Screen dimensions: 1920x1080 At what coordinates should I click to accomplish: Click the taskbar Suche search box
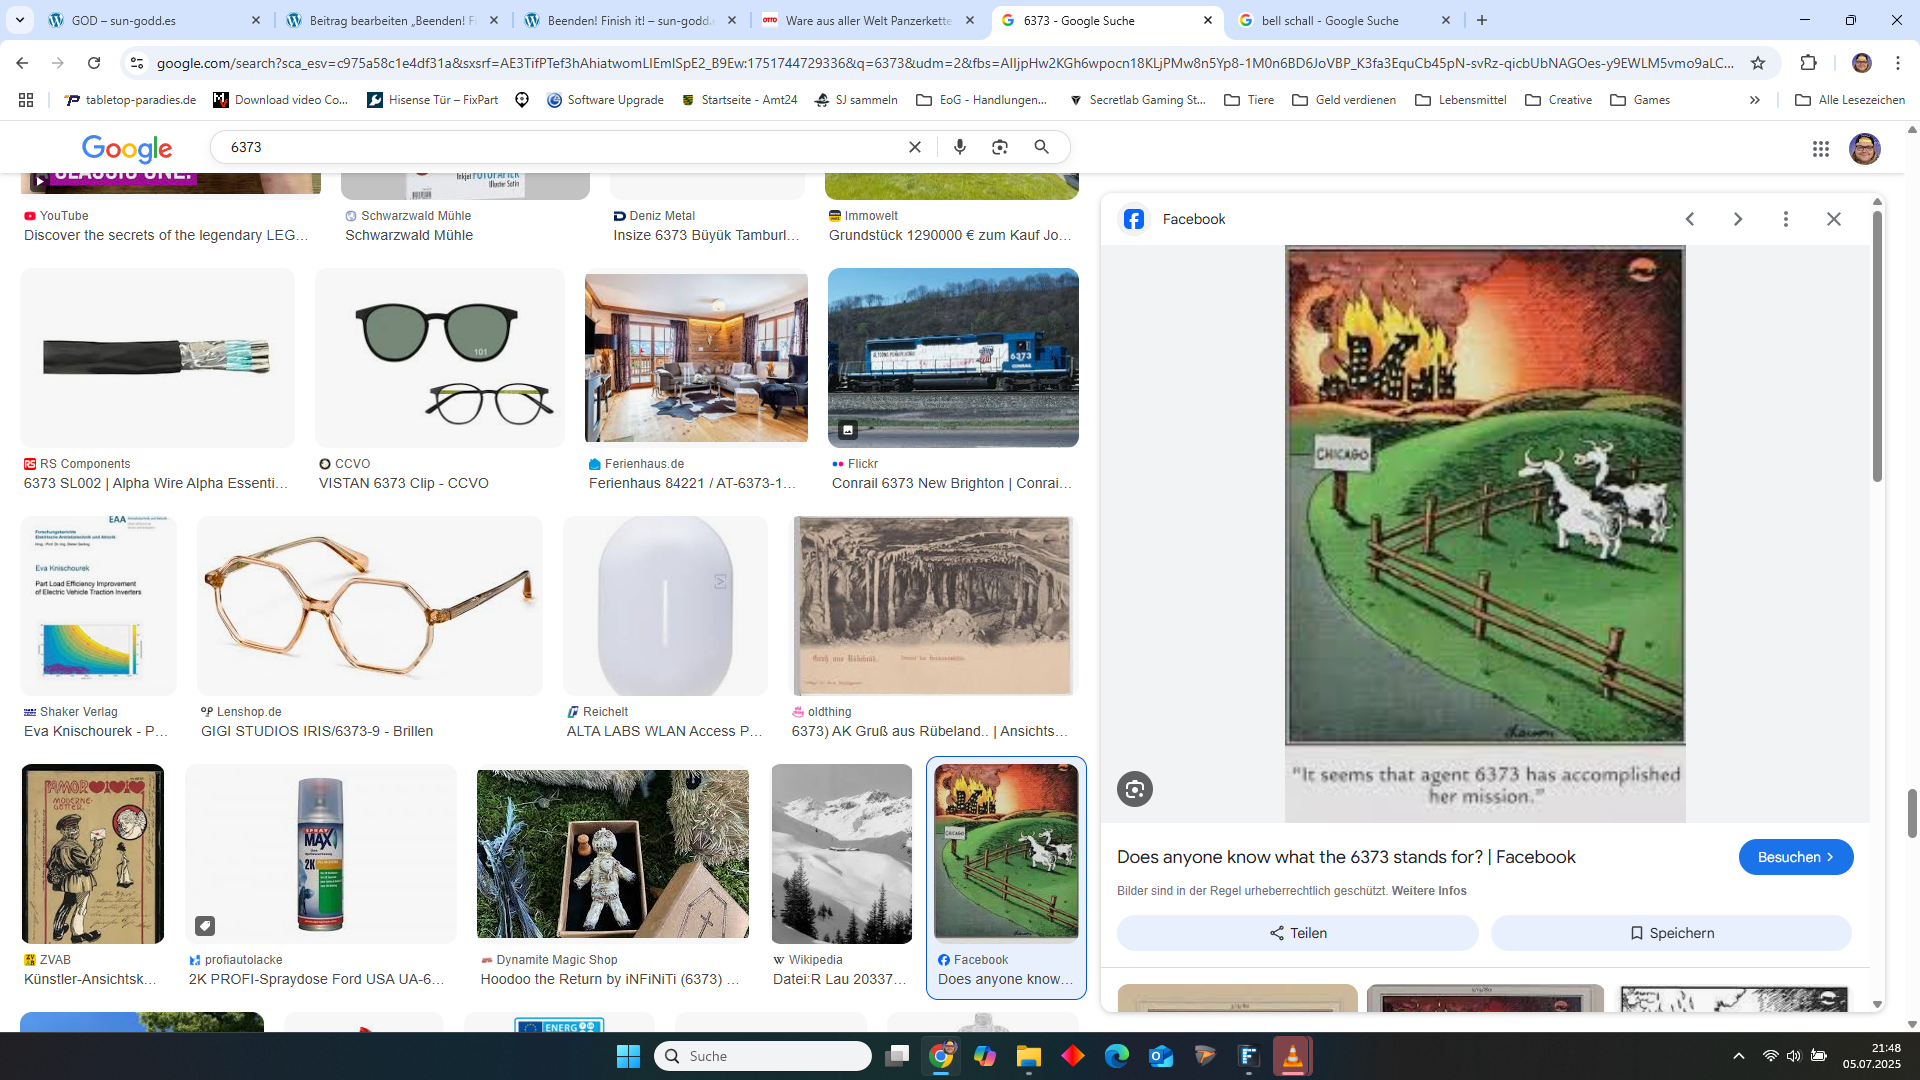[763, 1056]
